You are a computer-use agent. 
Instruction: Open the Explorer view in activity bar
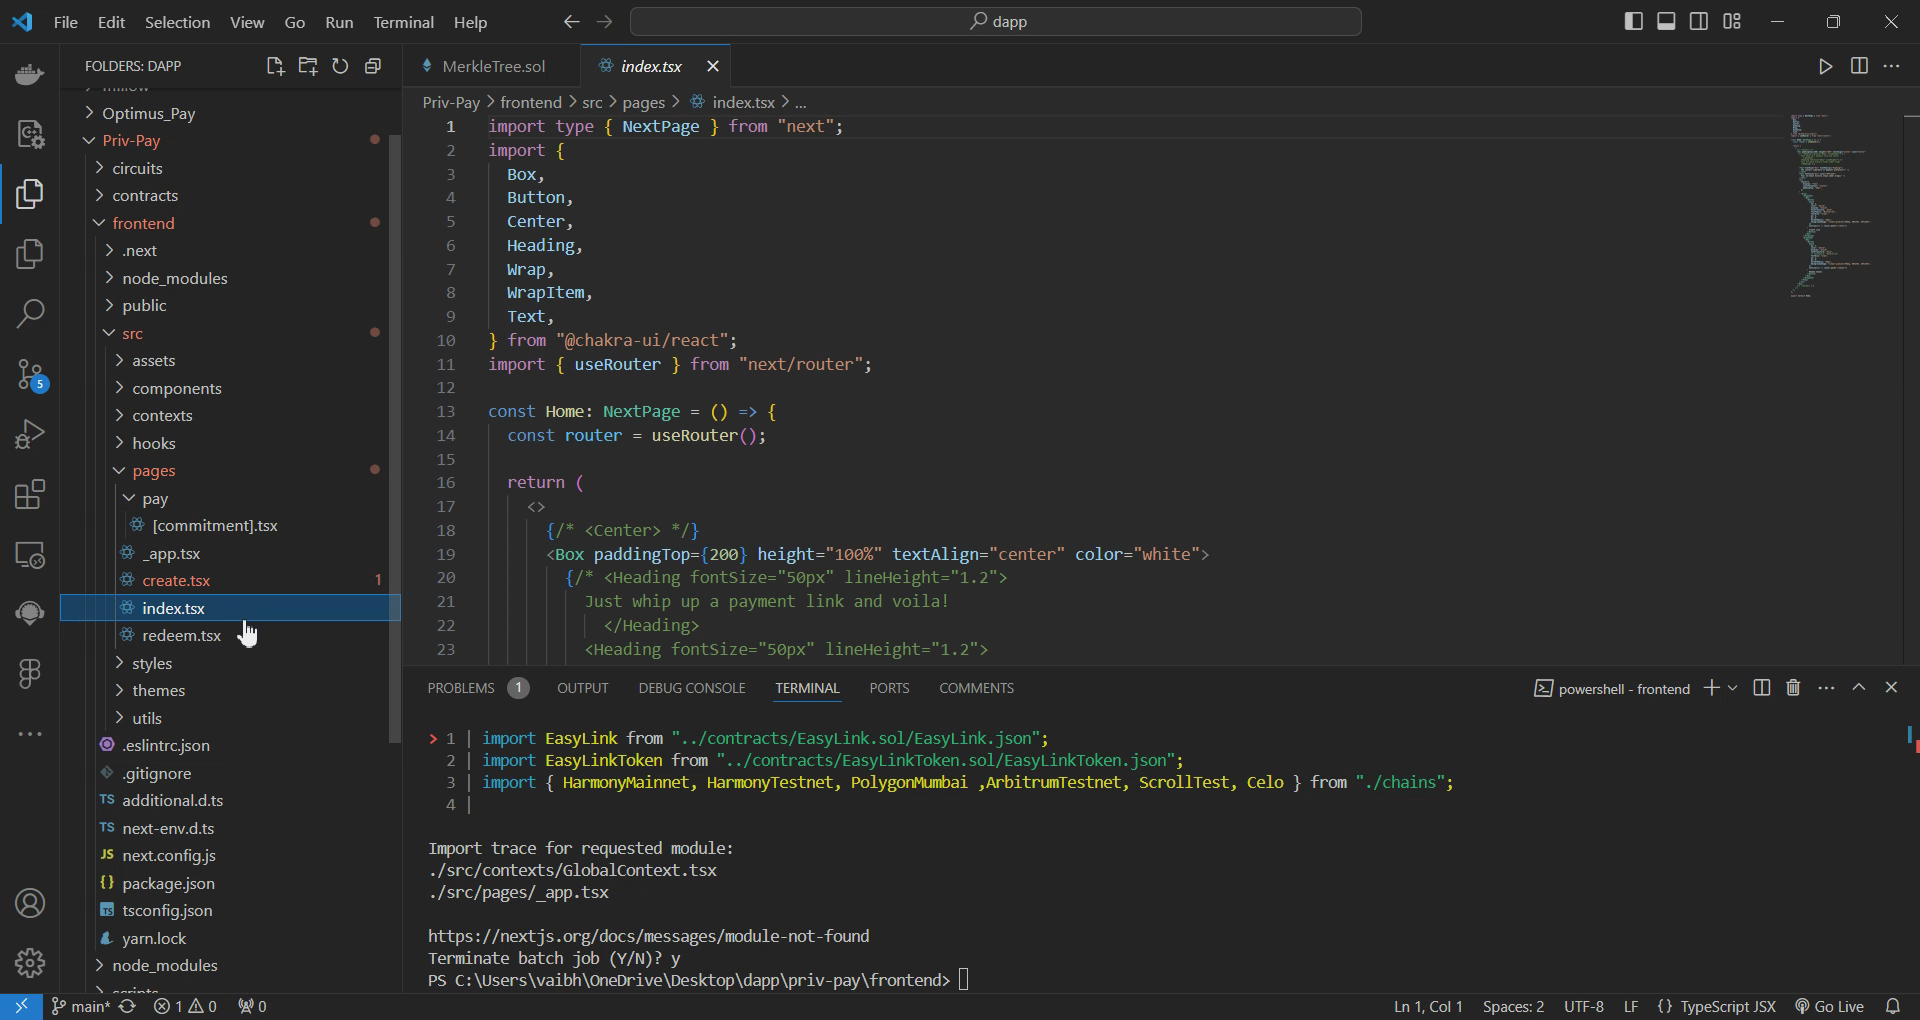tap(30, 194)
